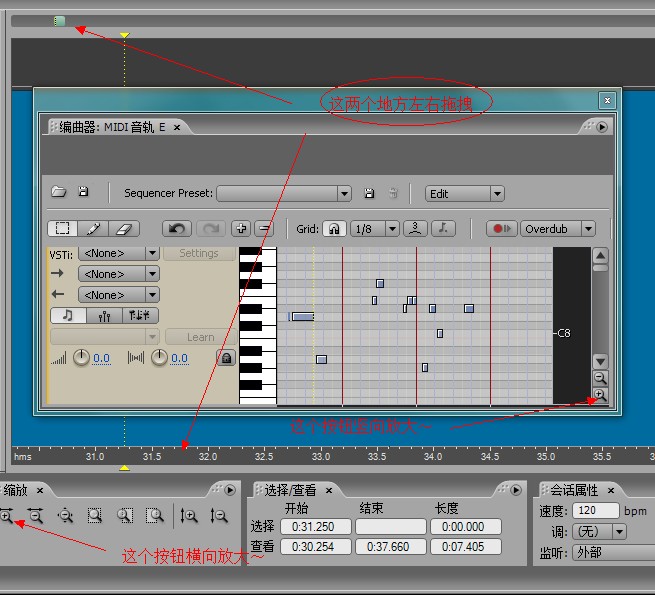
Task: Click the disabled VSTi Settings button
Action: [x=199, y=253]
